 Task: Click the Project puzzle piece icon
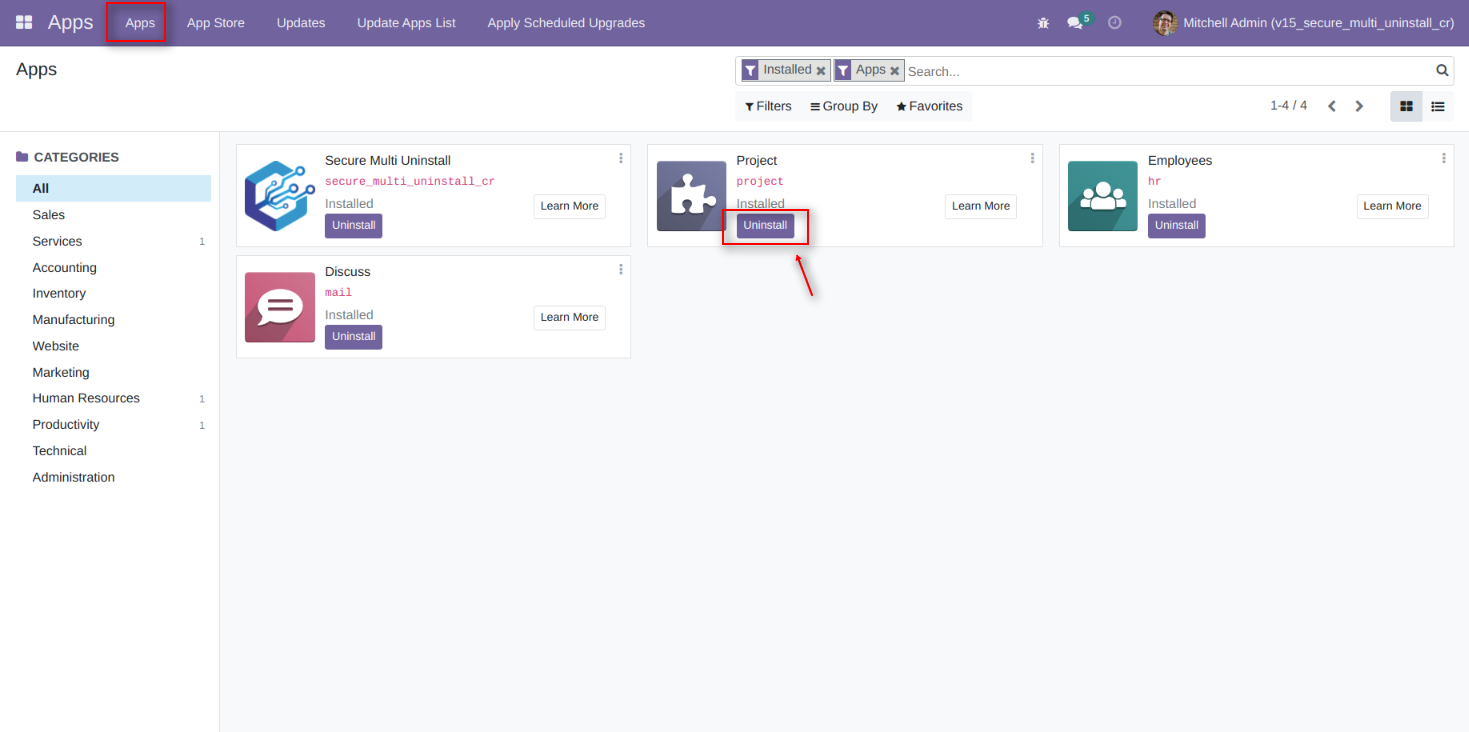click(691, 196)
